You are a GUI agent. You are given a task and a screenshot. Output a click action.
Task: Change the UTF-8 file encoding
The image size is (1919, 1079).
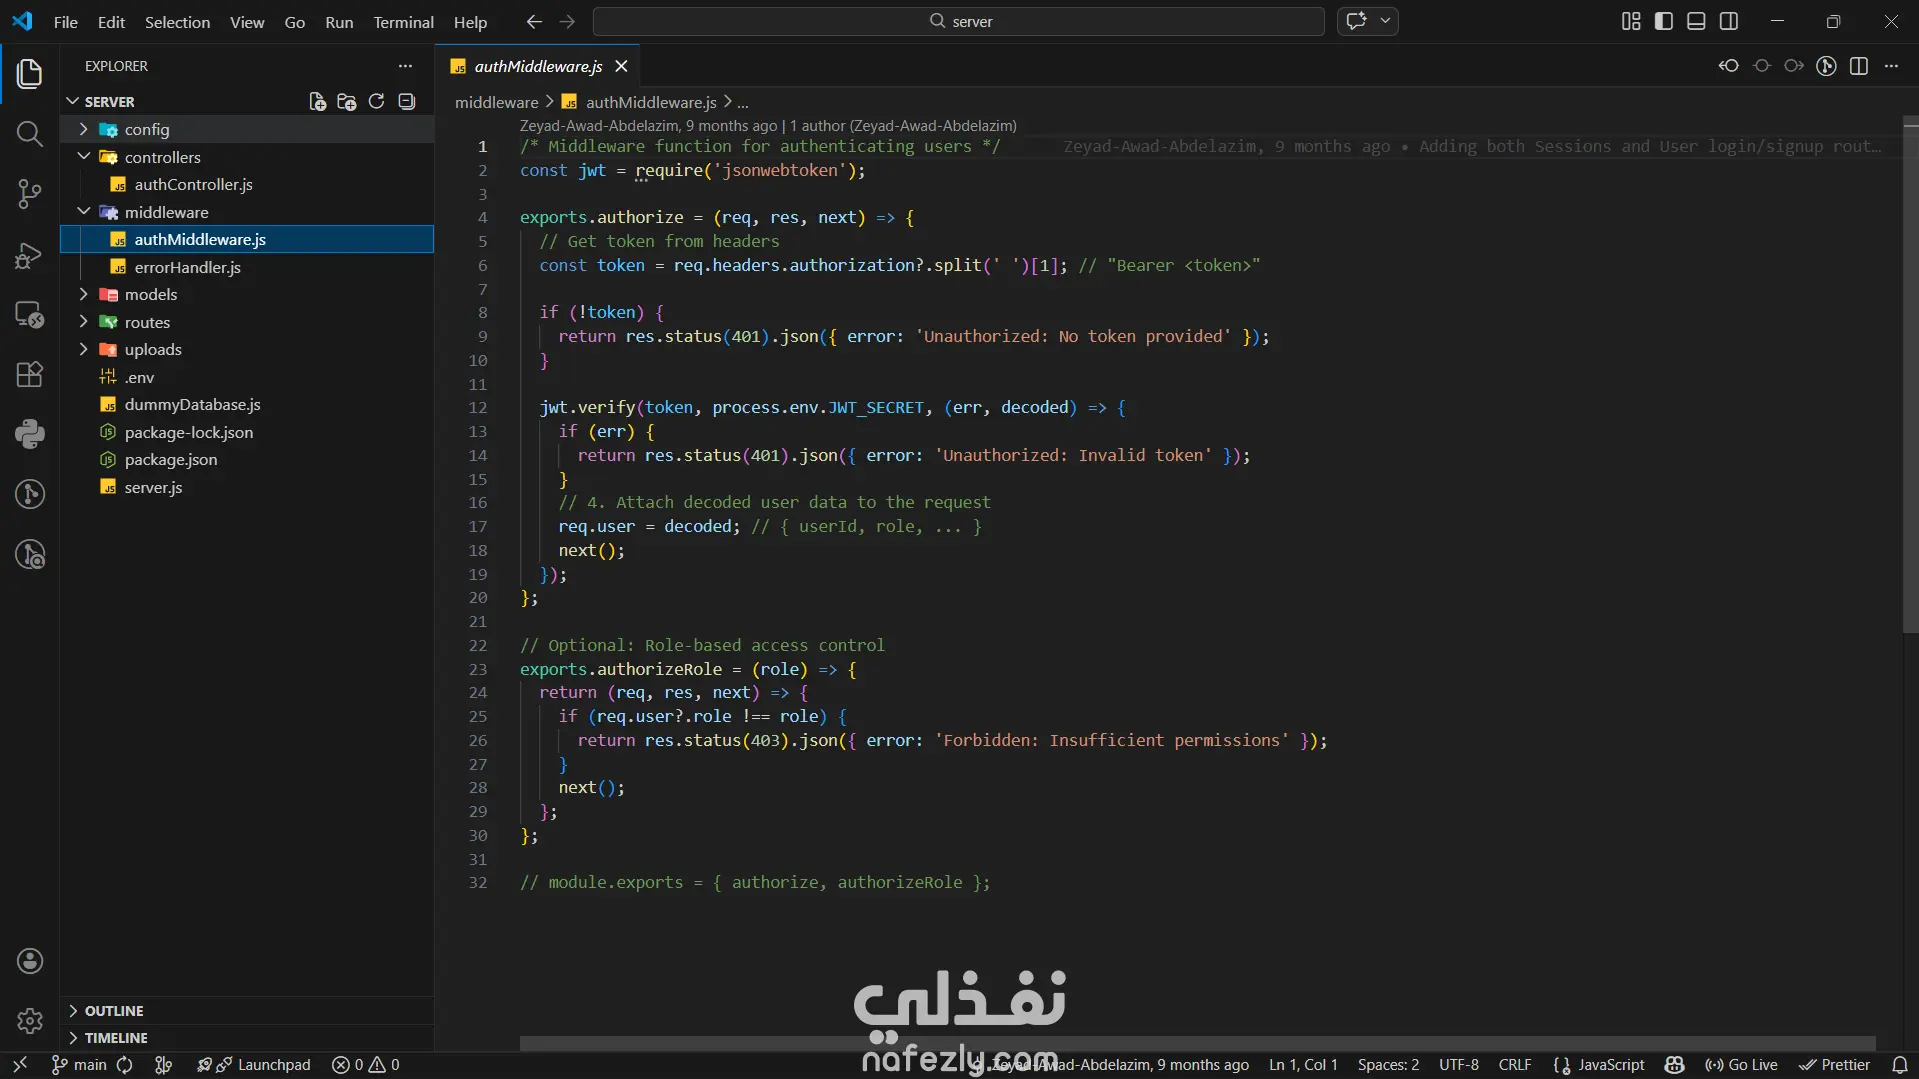point(1458,1065)
